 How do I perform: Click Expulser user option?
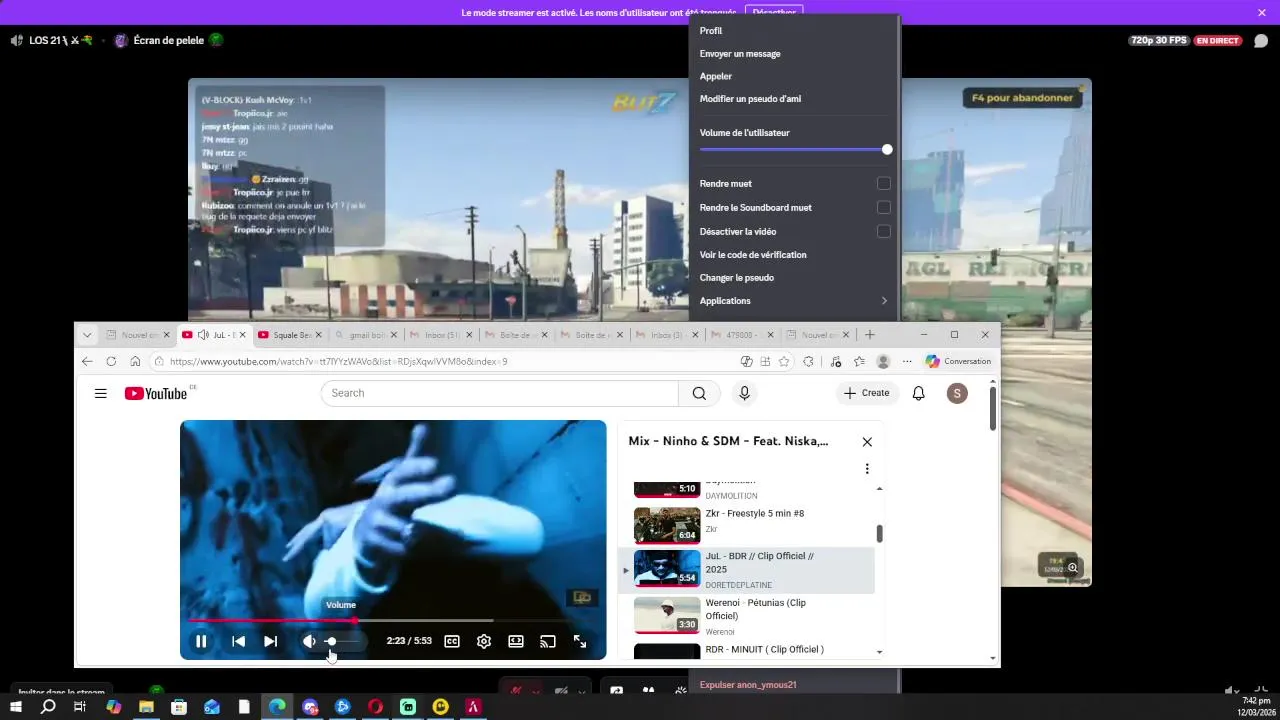(x=795, y=685)
